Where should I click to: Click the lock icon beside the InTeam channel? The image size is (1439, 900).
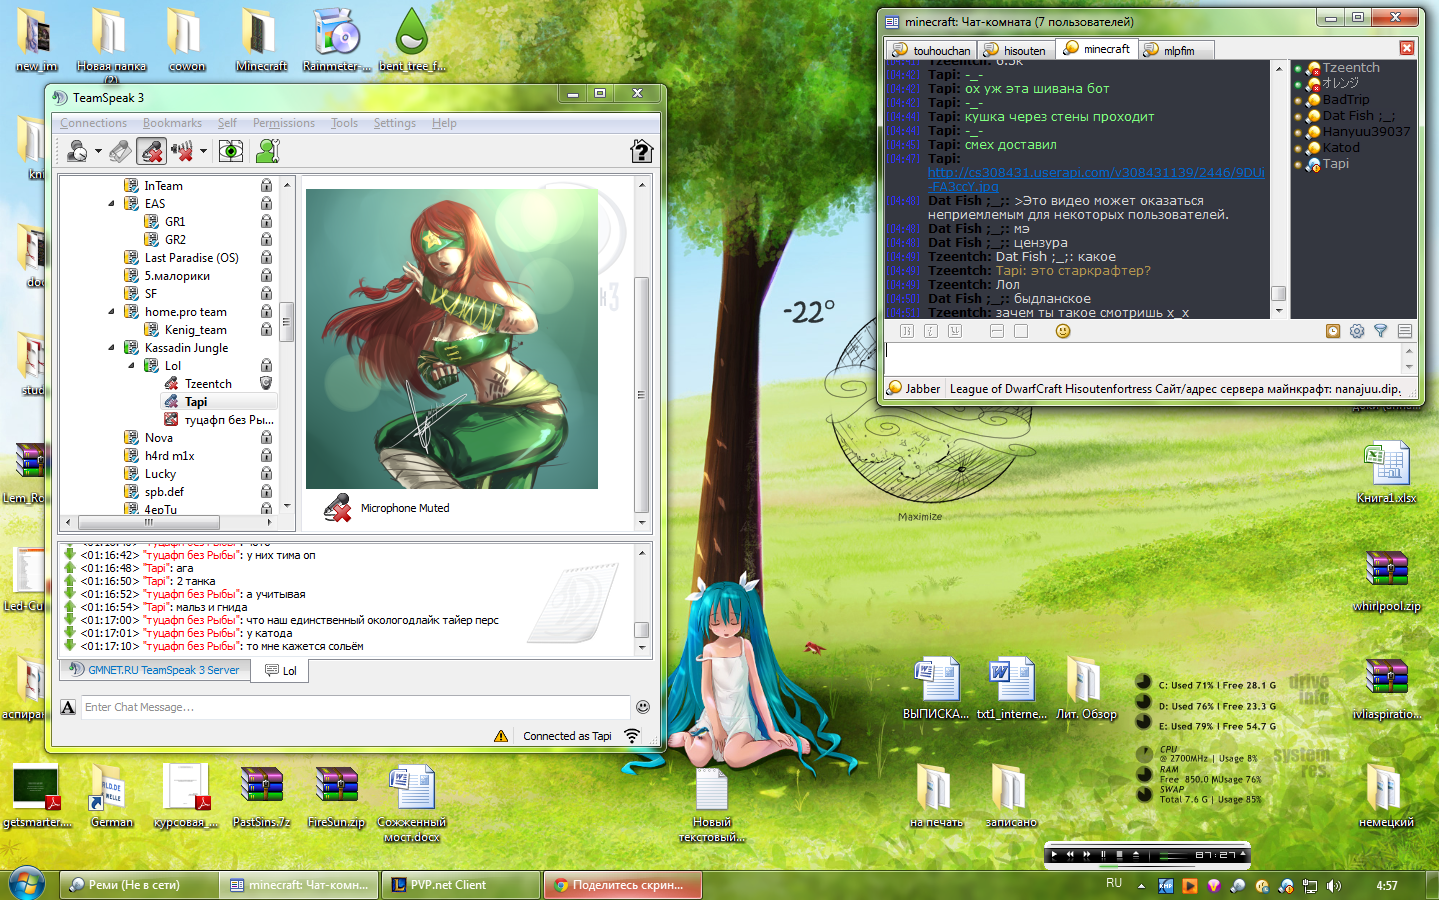[266, 186]
